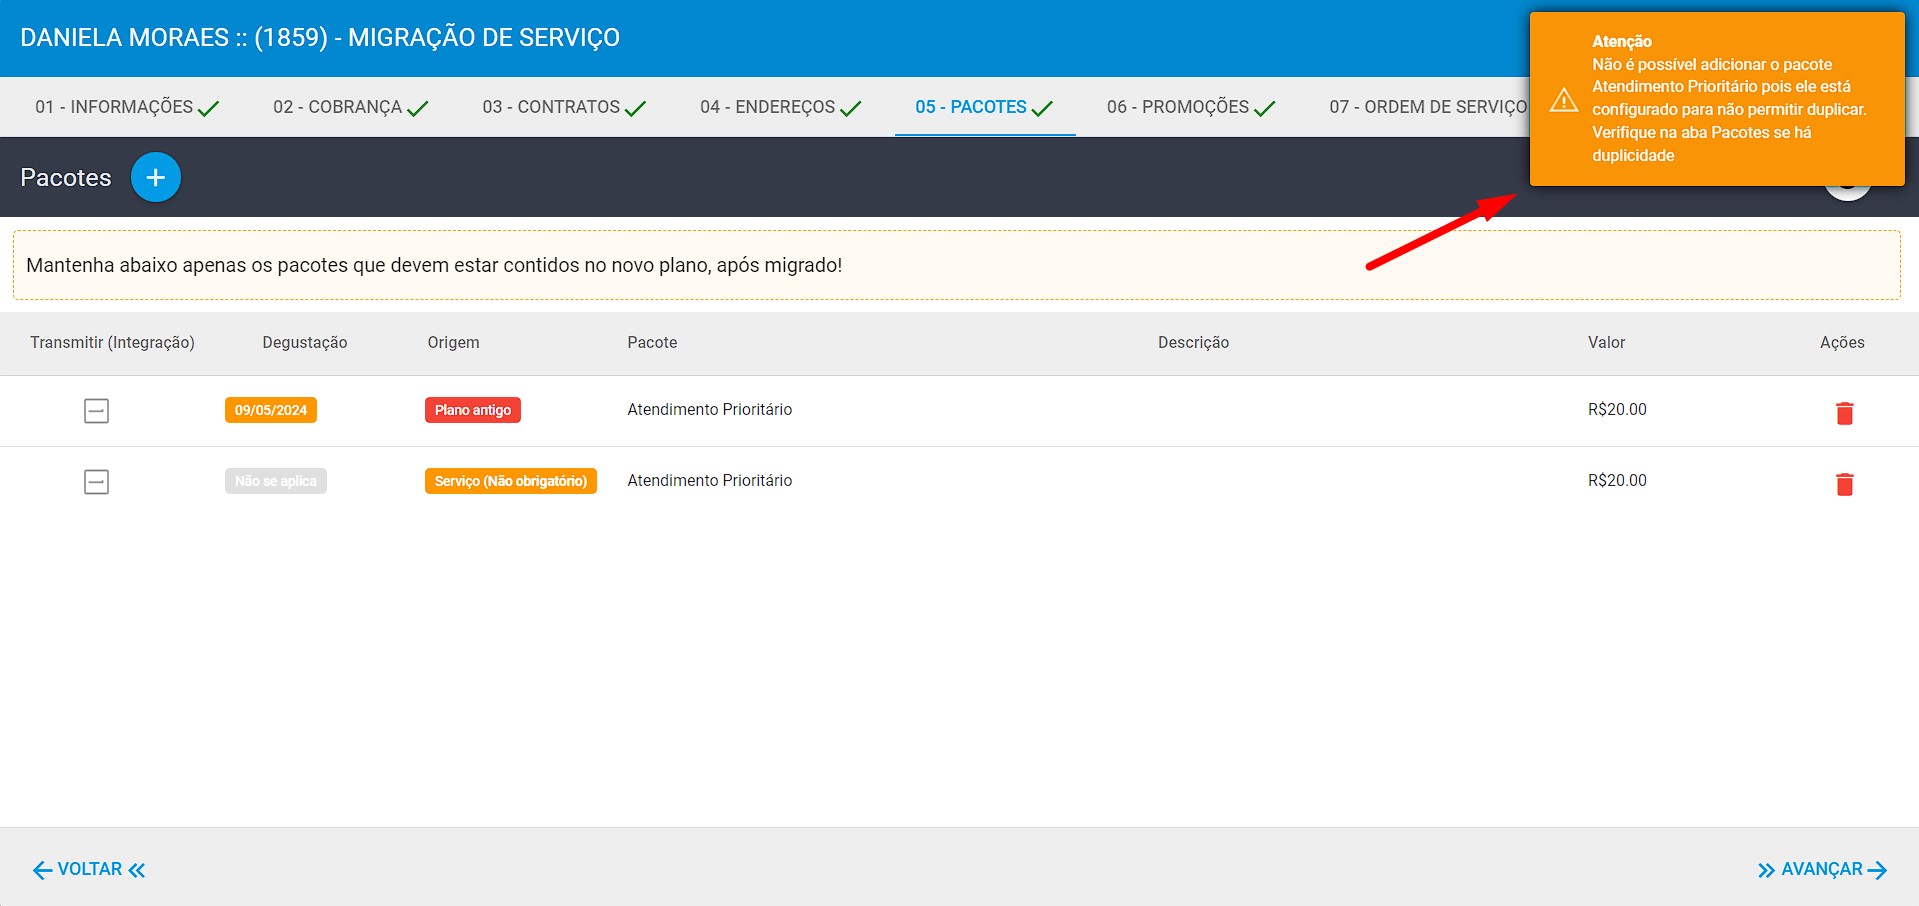Select the 05 - PACOTES tab
Viewport: 1919px width, 906px height.
coord(985,107)
